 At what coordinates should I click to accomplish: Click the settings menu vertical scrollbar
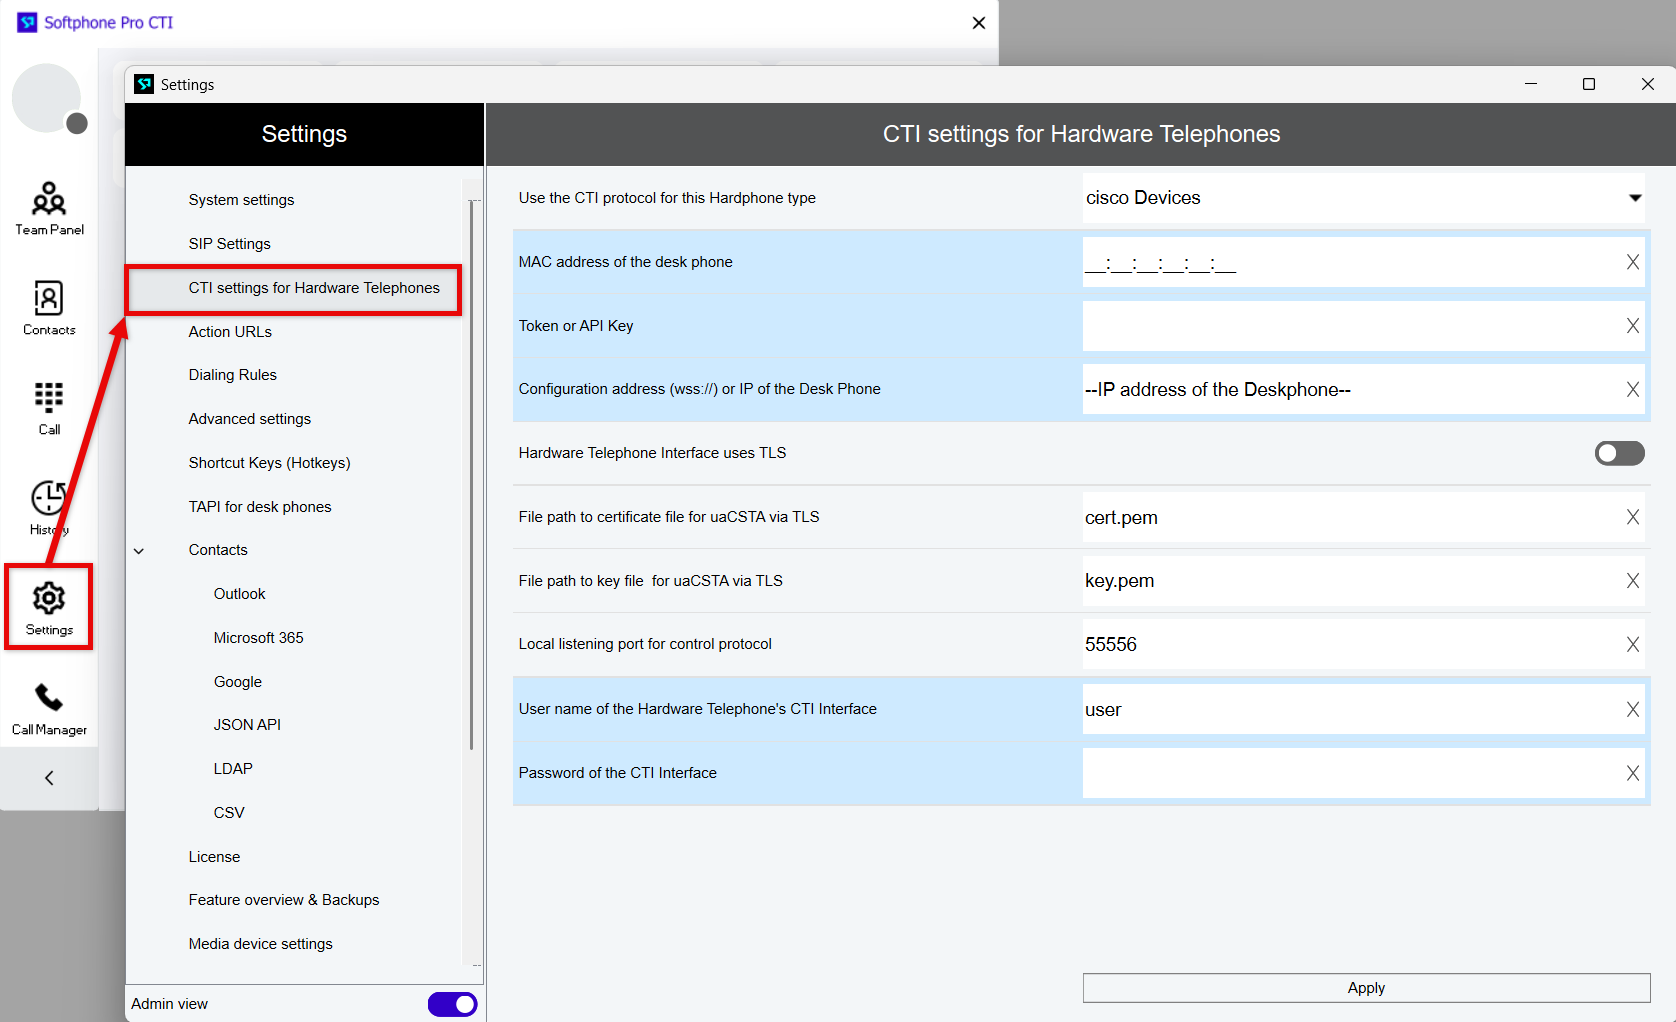472,475
